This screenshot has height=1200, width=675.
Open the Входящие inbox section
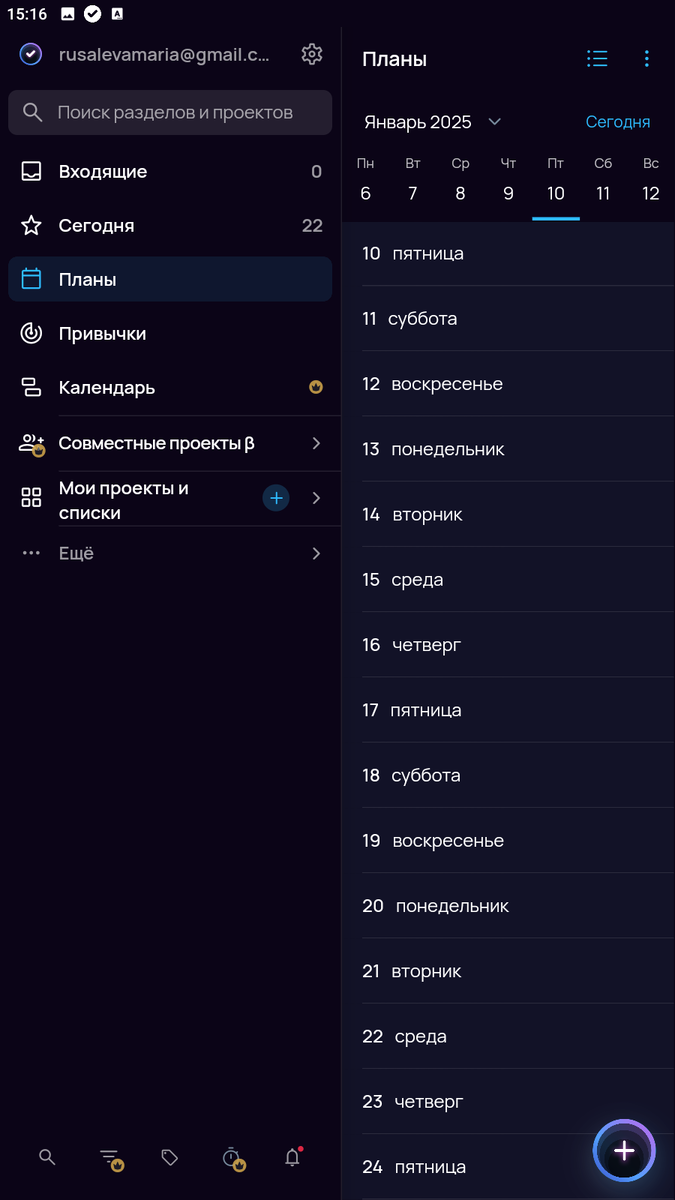(100, 171)
